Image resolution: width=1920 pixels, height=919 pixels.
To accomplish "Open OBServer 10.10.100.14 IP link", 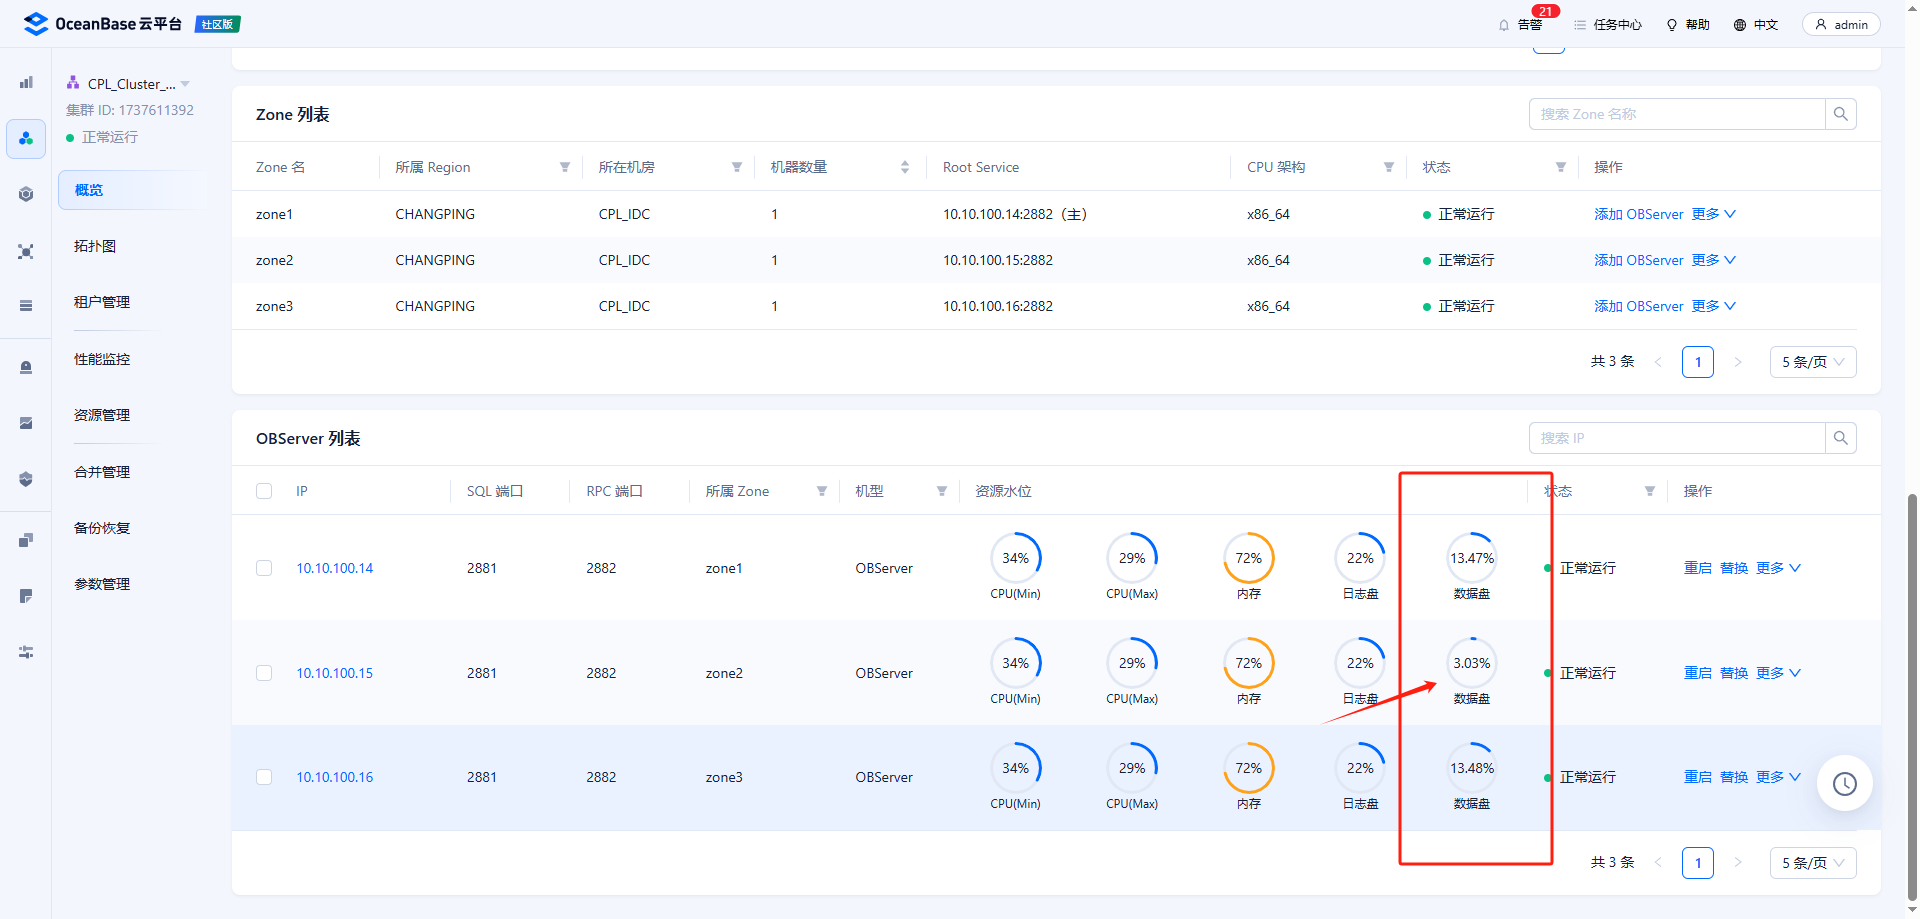I will coord(335,568).
